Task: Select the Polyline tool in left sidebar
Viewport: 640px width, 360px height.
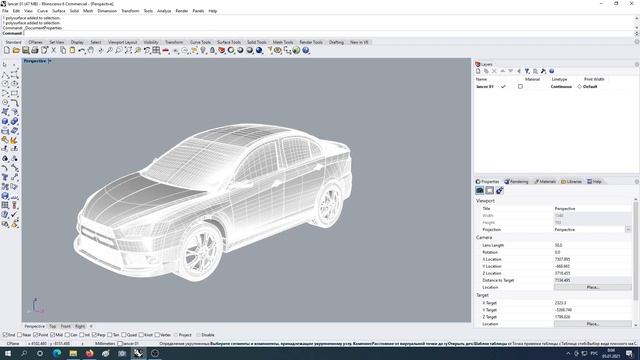Action: (5, 74)
